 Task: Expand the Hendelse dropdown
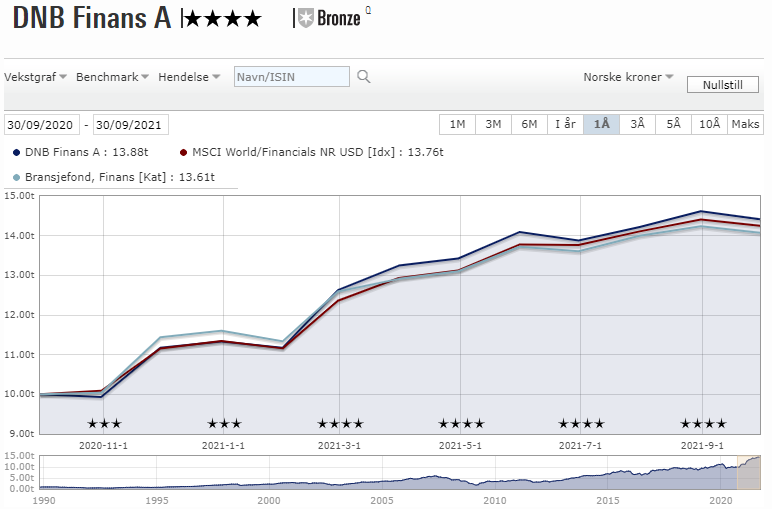point(189,77)
